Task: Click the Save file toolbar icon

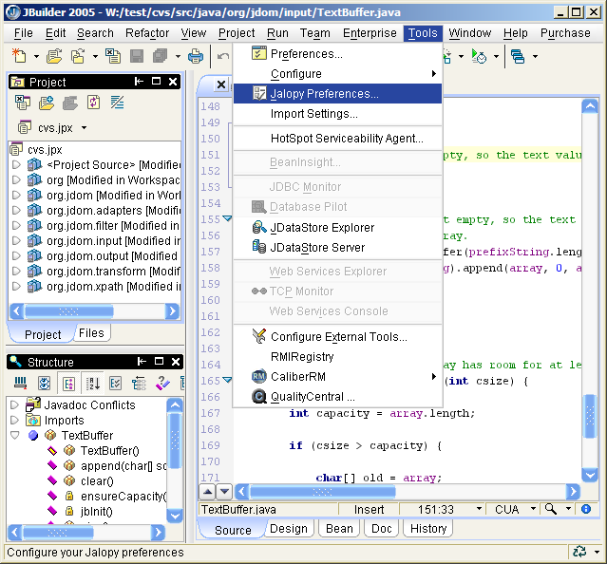Action: click(136, 56)
